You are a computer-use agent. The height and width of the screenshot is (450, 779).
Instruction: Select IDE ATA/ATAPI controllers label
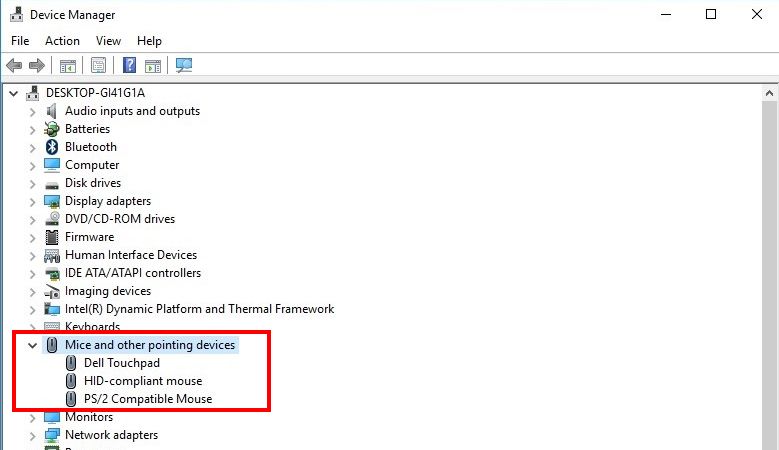(x=133, y=273)
